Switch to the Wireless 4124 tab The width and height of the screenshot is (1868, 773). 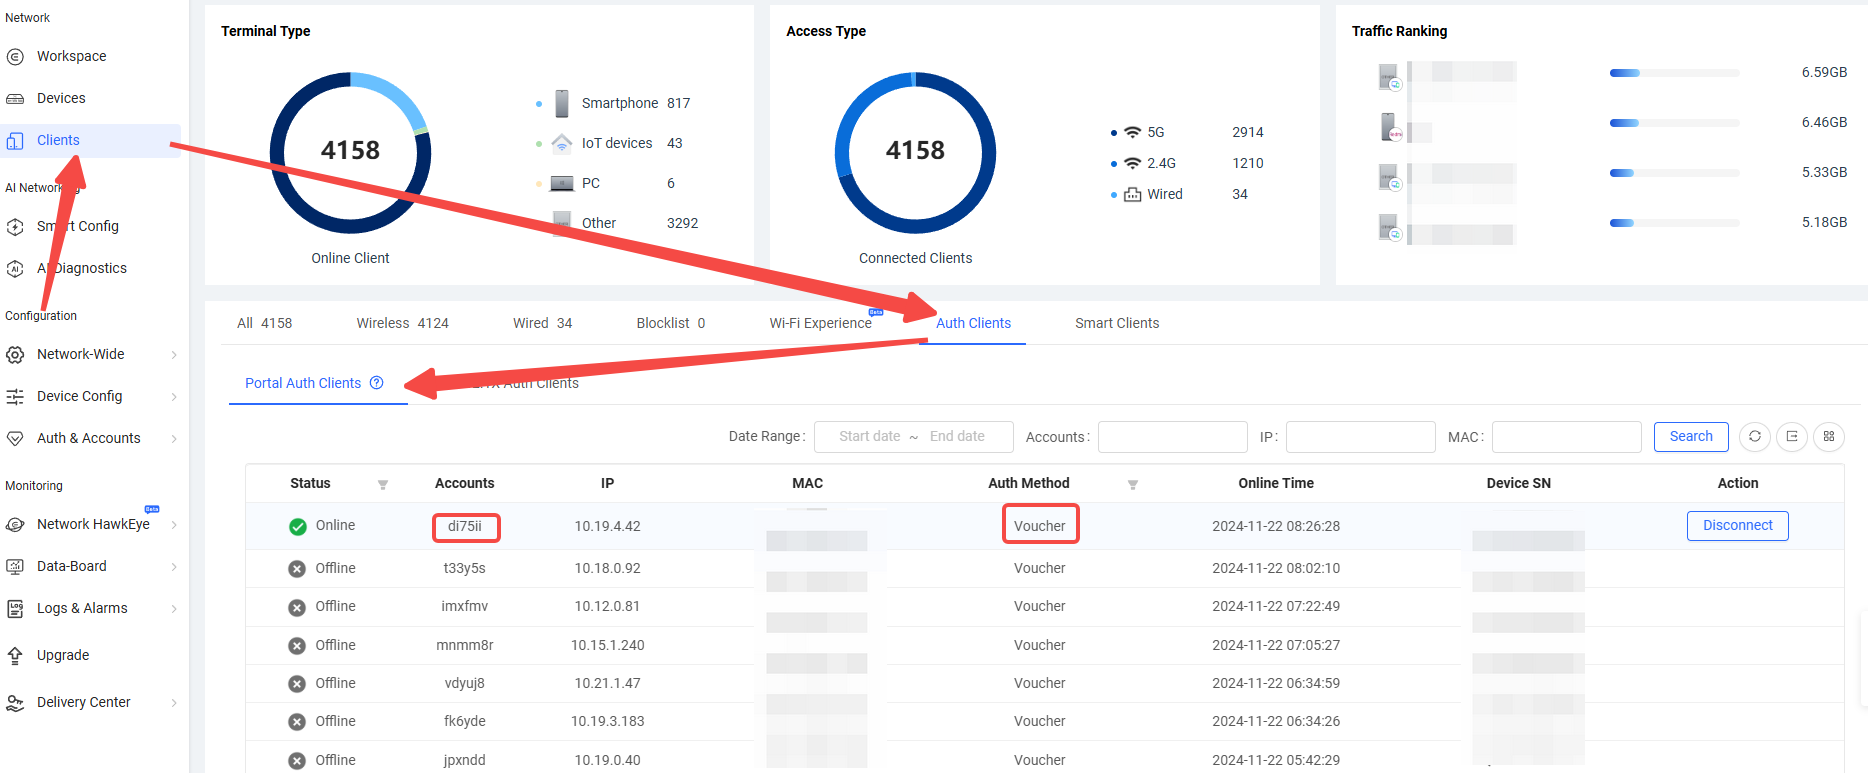point(402,323)
